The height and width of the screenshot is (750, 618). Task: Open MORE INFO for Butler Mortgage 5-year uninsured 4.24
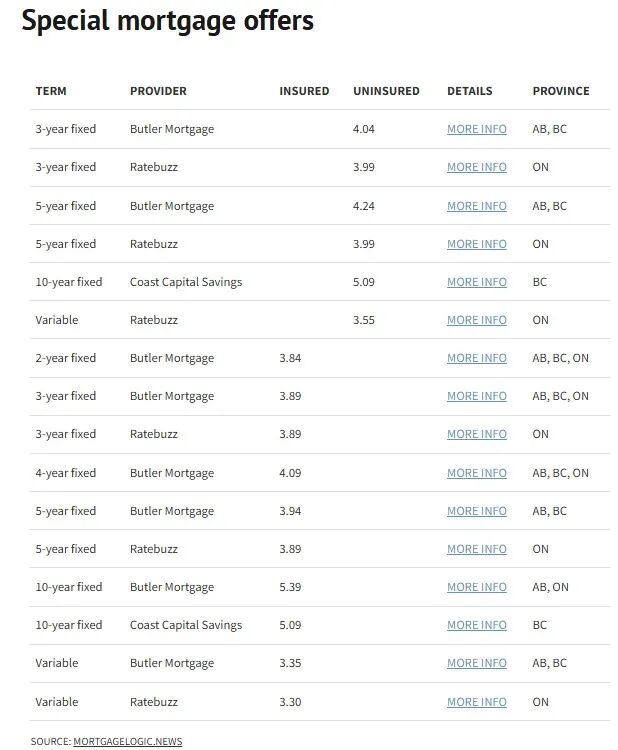(476, 206)
